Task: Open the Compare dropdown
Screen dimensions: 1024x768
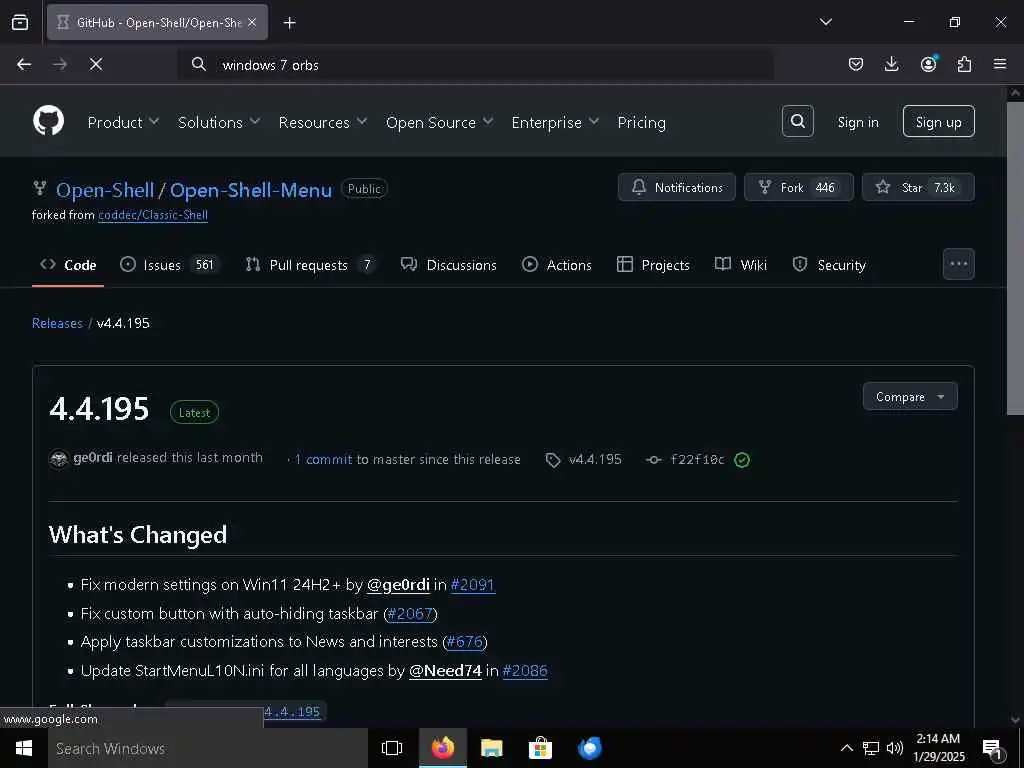Action: [x=910, y=396]
